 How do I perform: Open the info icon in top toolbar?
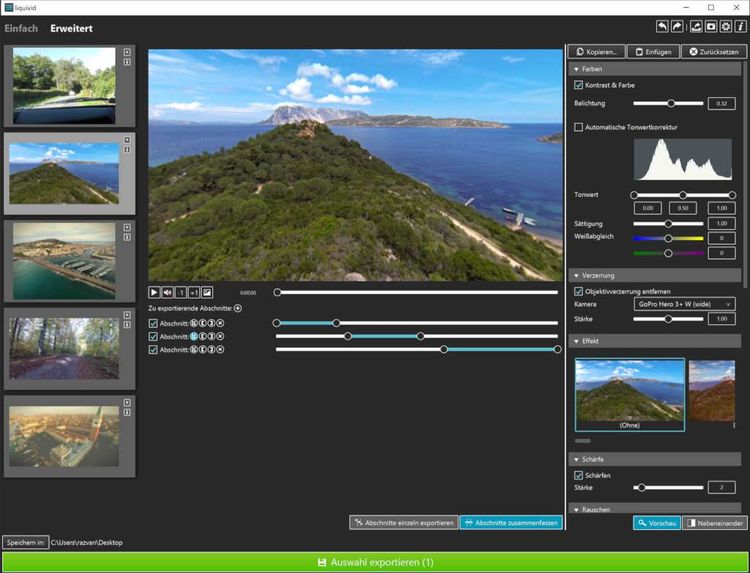pyautogui.click(x=740, y=27)
